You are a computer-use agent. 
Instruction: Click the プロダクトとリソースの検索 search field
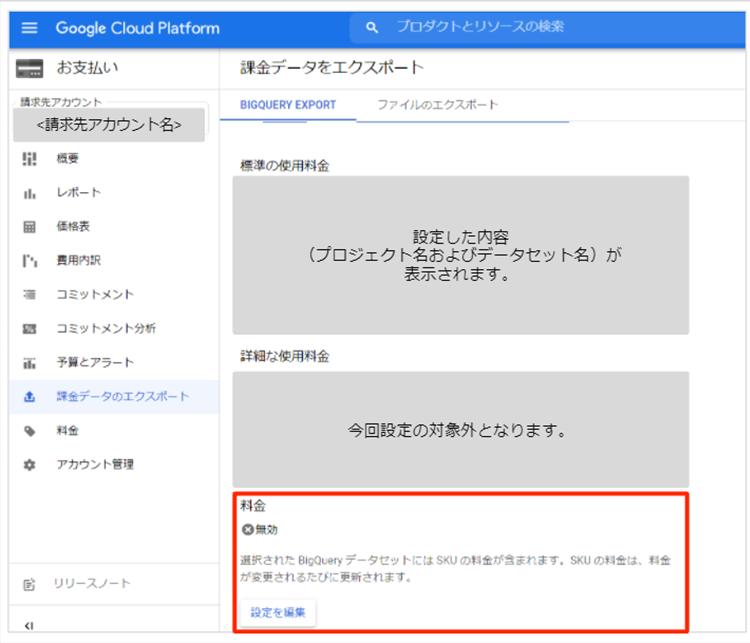[x=548, y=27]
